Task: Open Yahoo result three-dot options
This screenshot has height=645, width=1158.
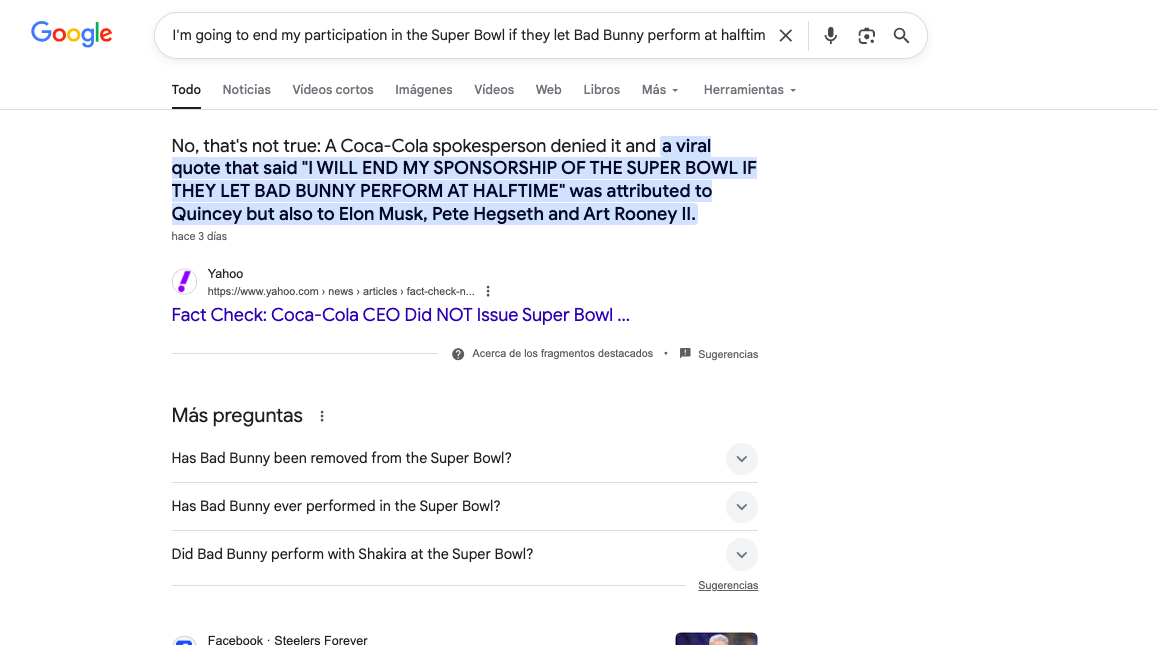Action: [x=488, y=291]
